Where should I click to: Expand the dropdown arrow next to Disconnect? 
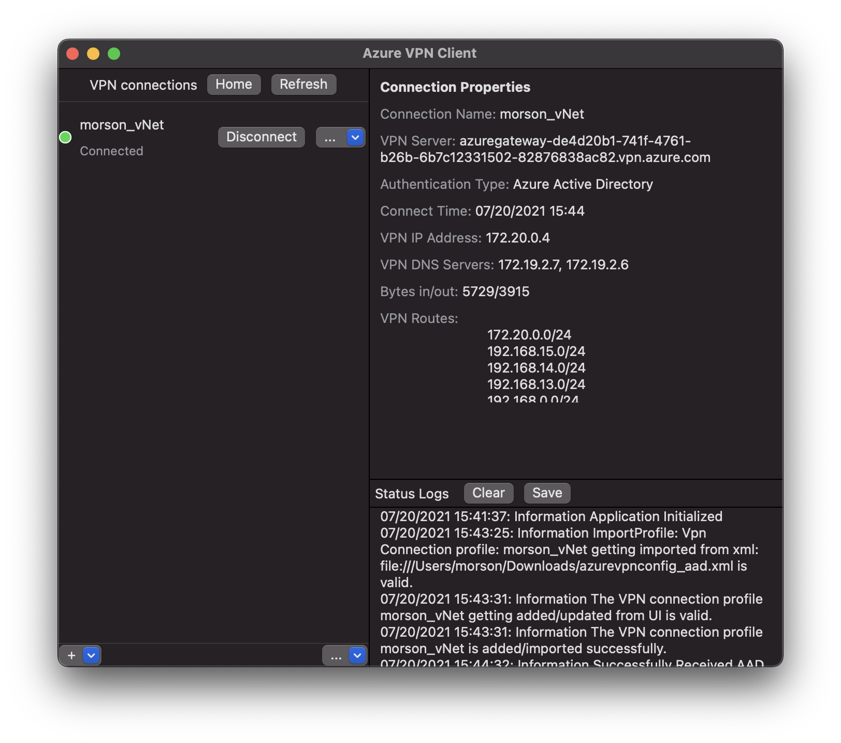pyautogui.click(x=355, y=137)
